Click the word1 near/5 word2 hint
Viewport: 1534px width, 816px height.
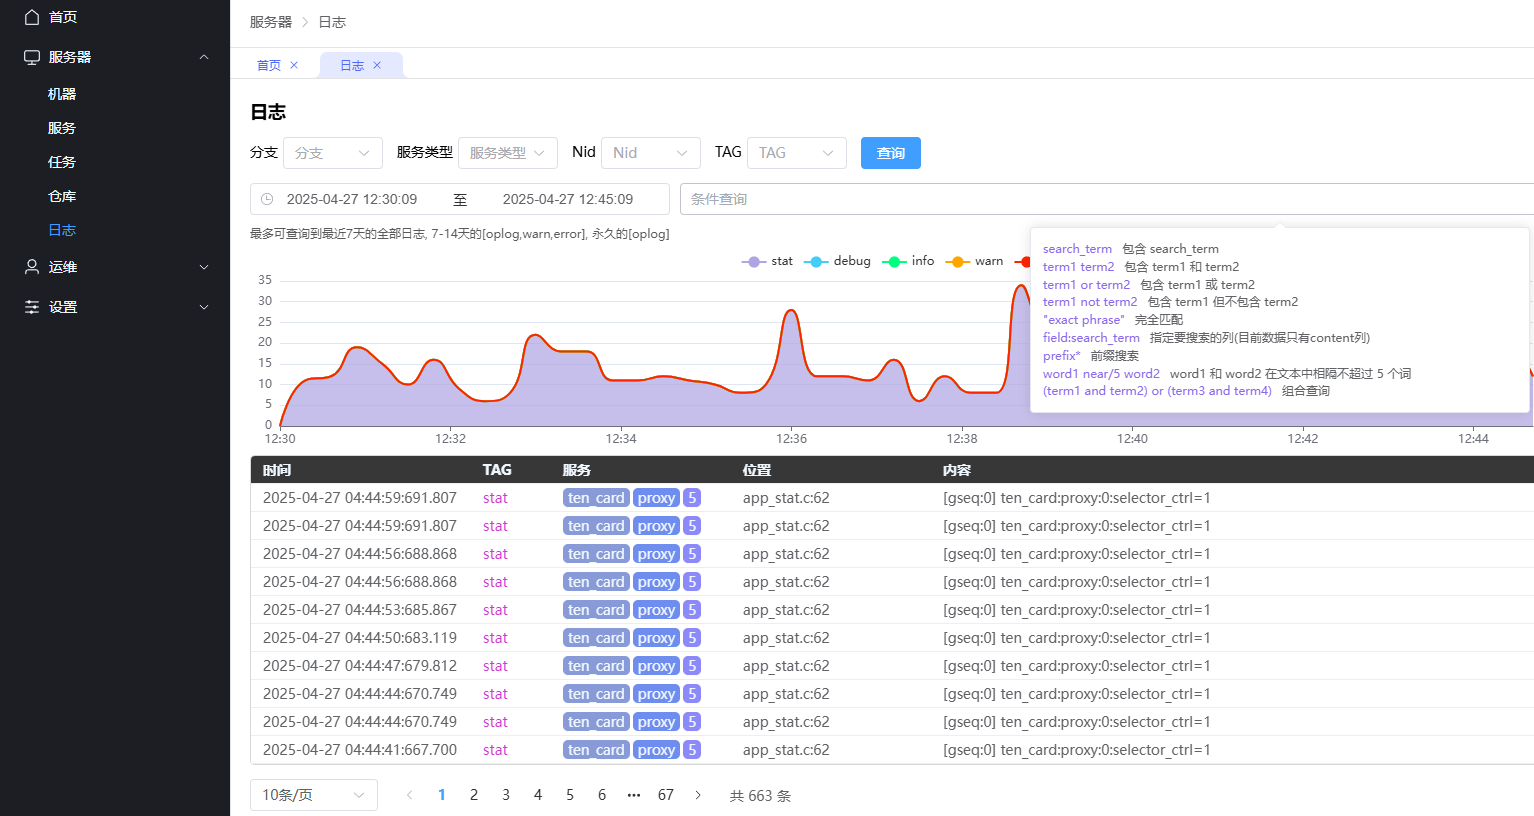pyautogui.click(x=1101, y=374)
